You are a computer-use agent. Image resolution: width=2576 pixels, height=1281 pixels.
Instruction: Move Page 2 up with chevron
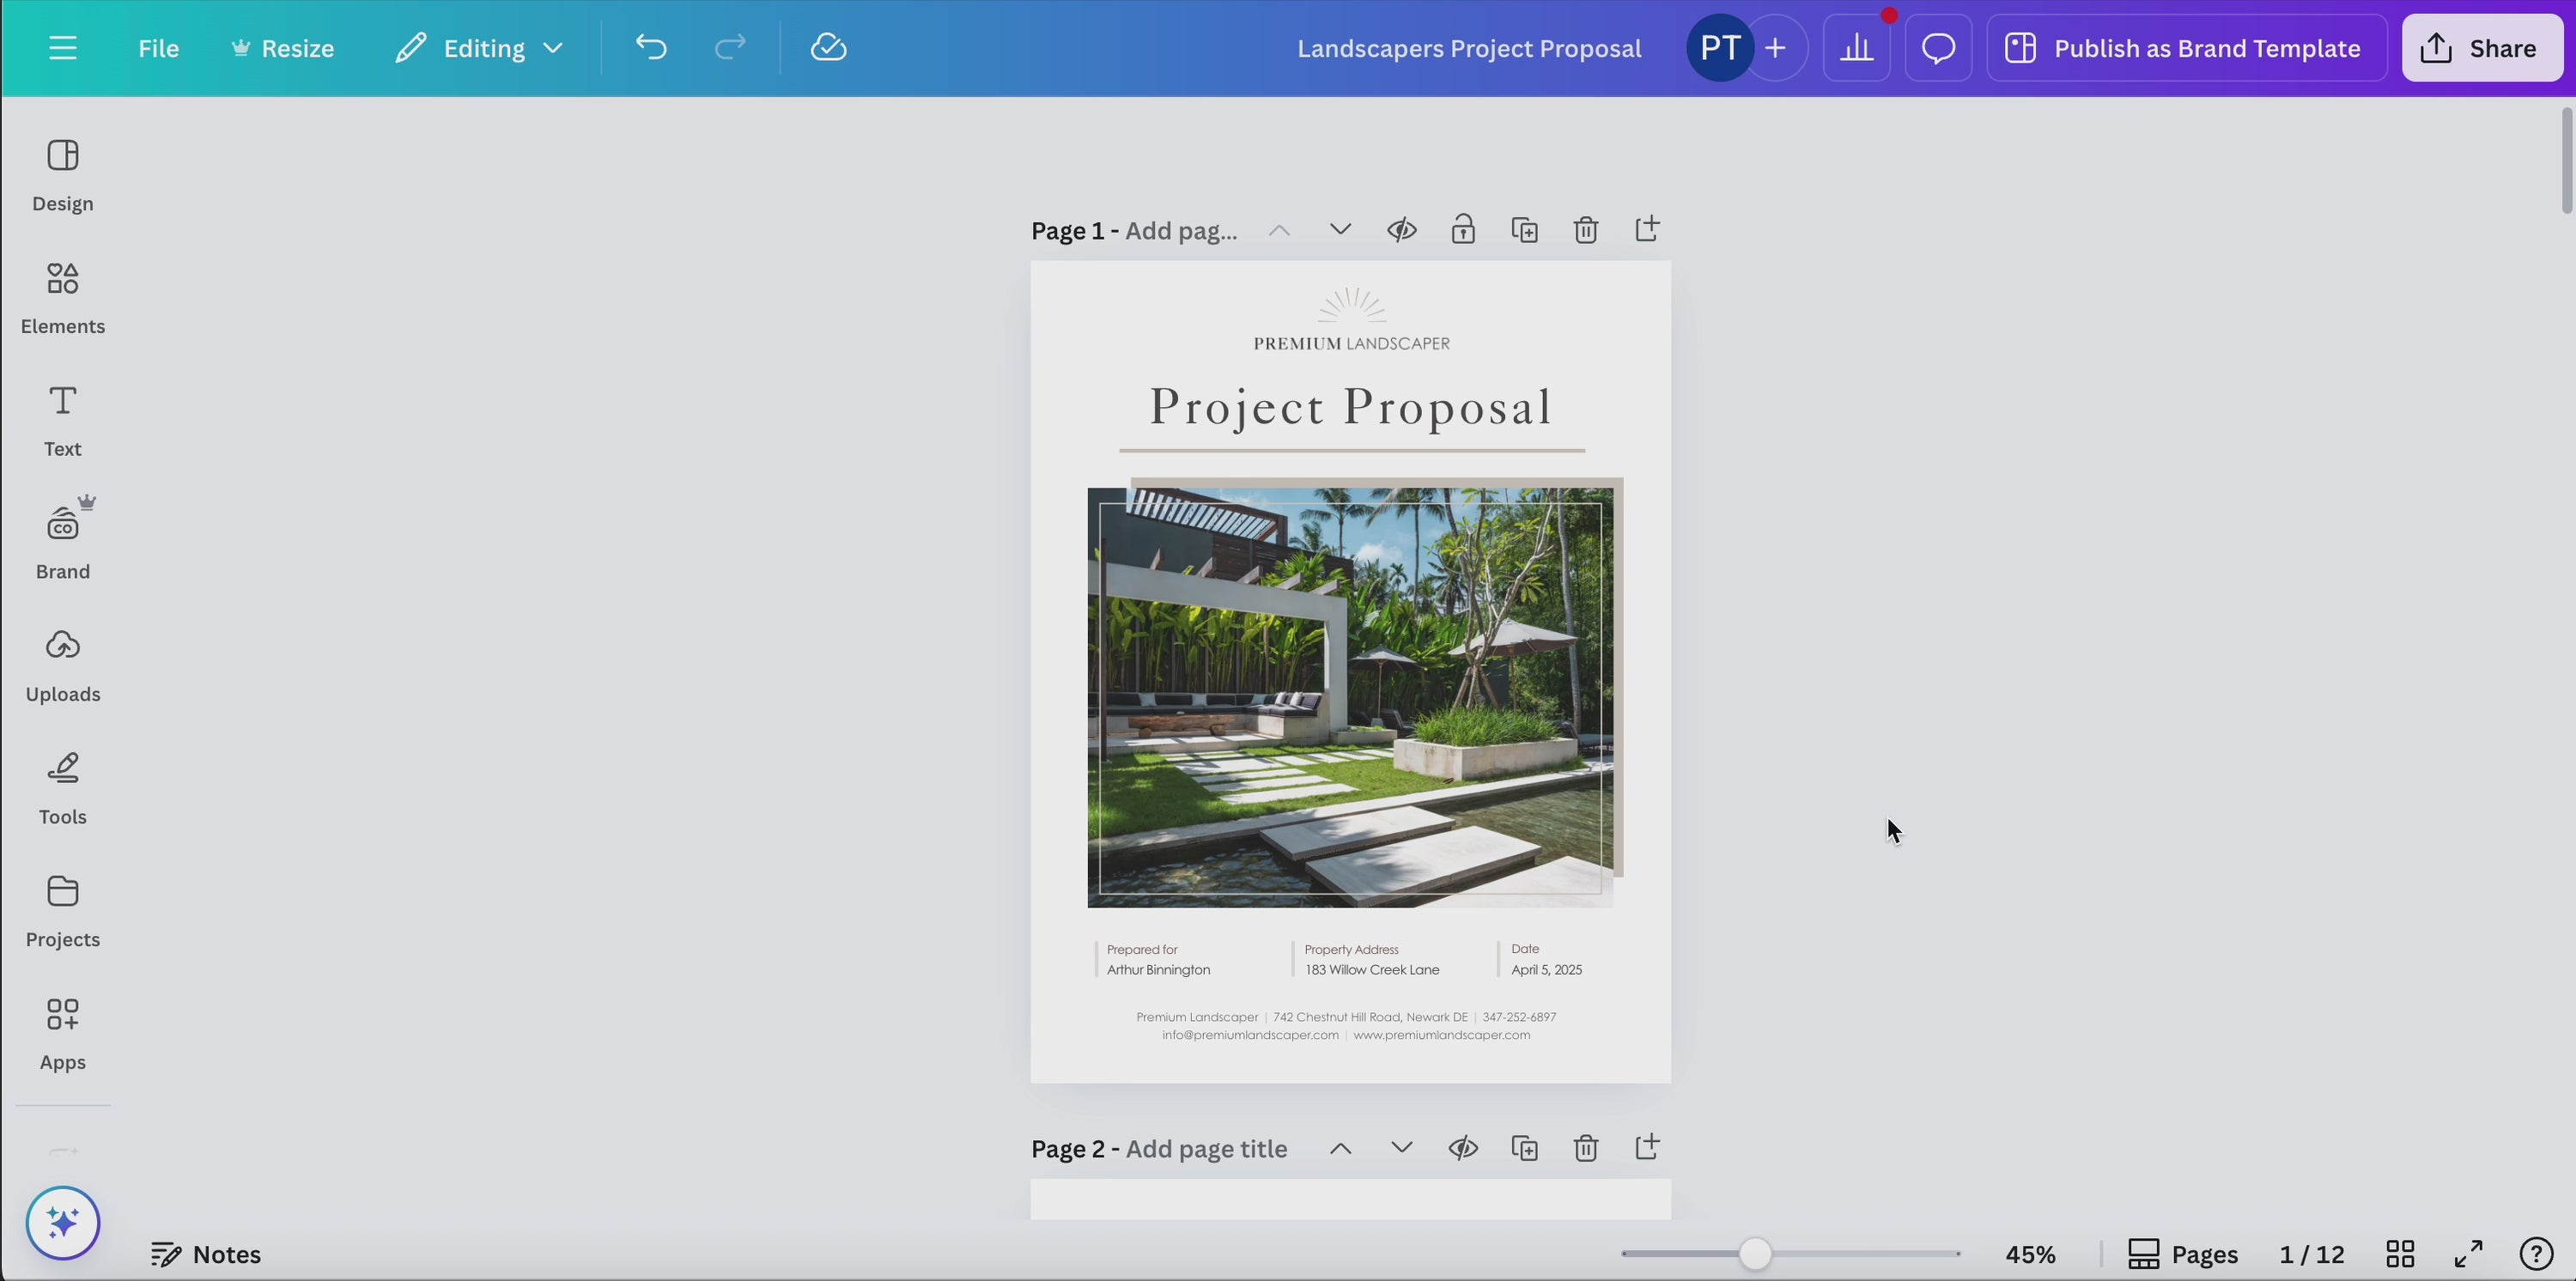(1341, 1148)
